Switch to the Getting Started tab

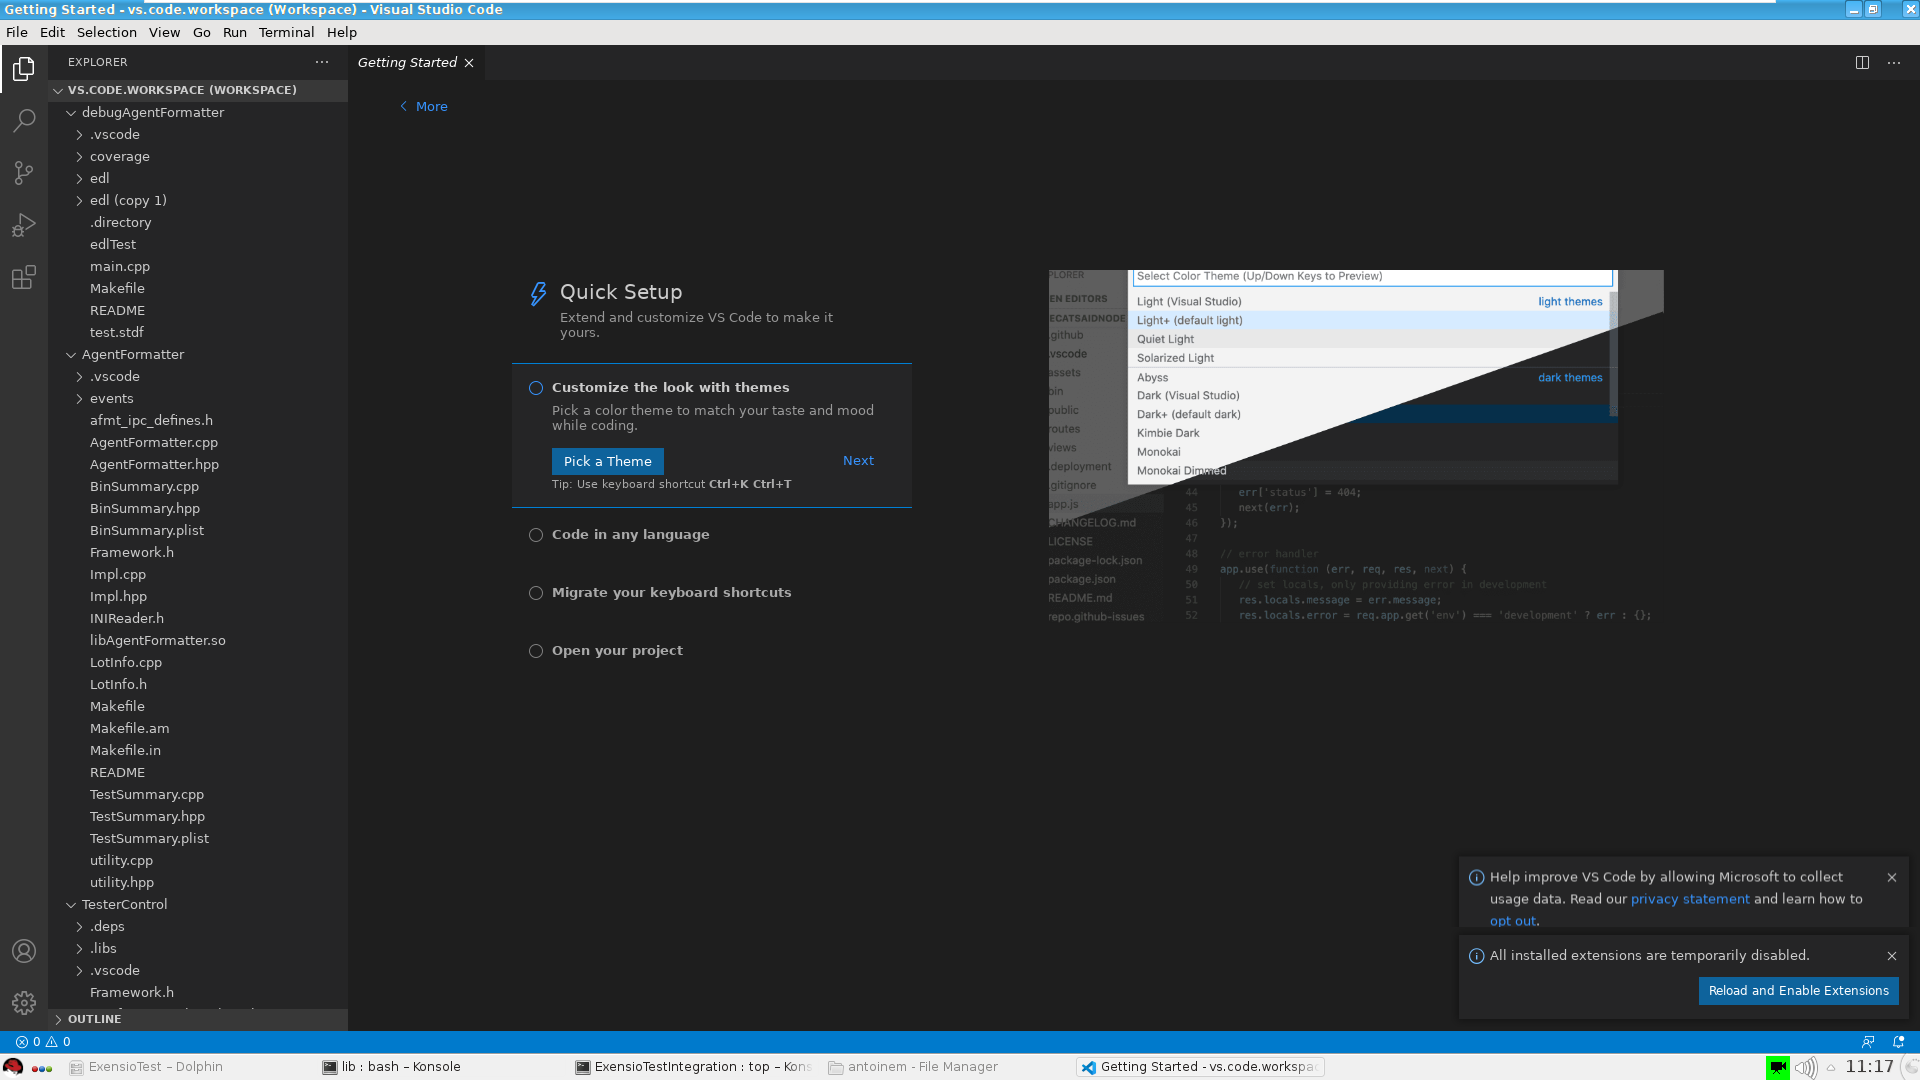[407, 62]
